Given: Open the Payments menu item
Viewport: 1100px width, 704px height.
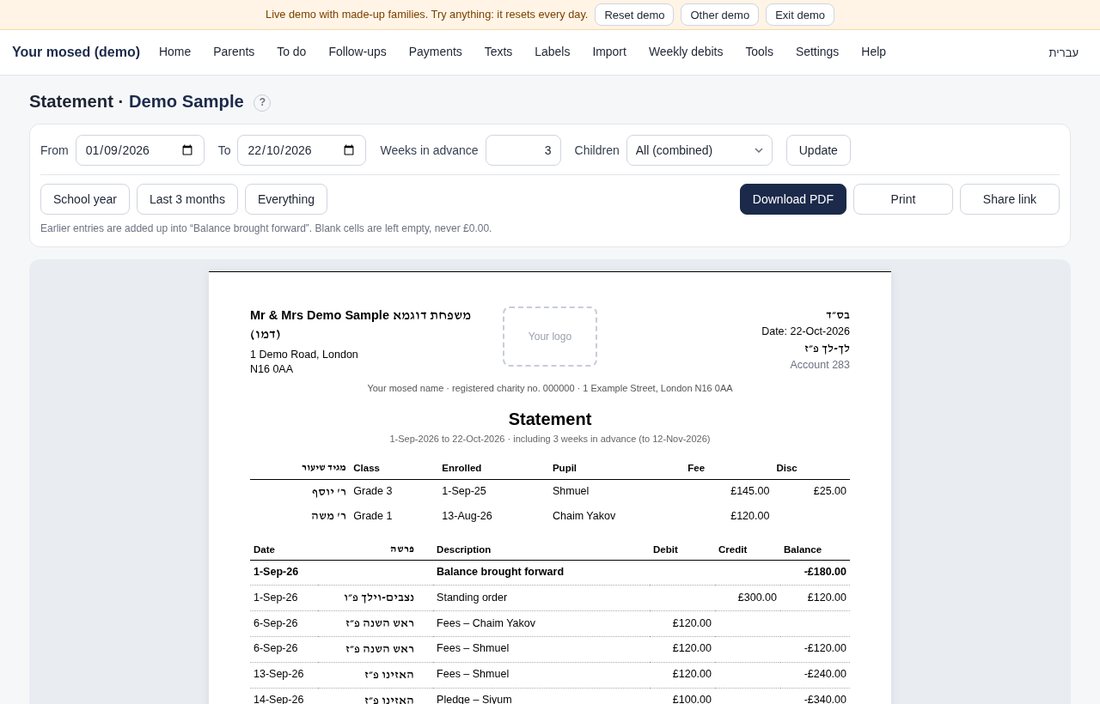Looking at the screenshot, I should [435, 52].
